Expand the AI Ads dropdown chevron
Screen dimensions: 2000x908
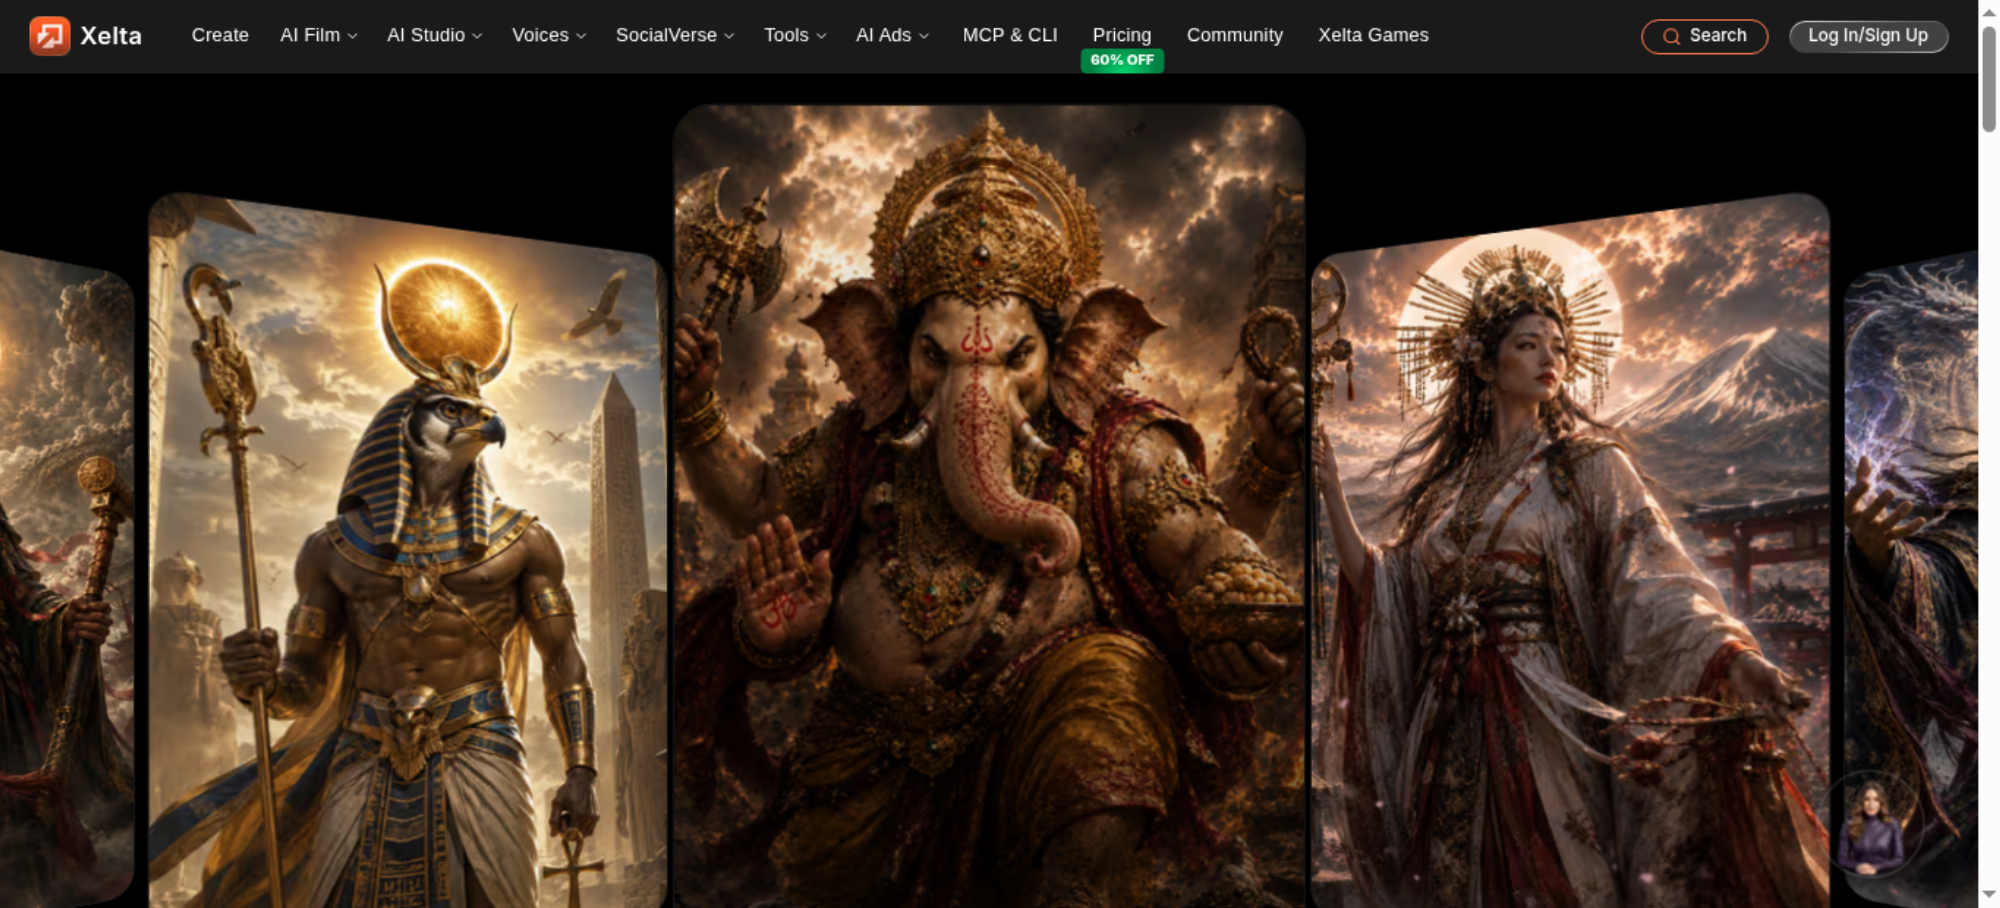tap(924, 36)
